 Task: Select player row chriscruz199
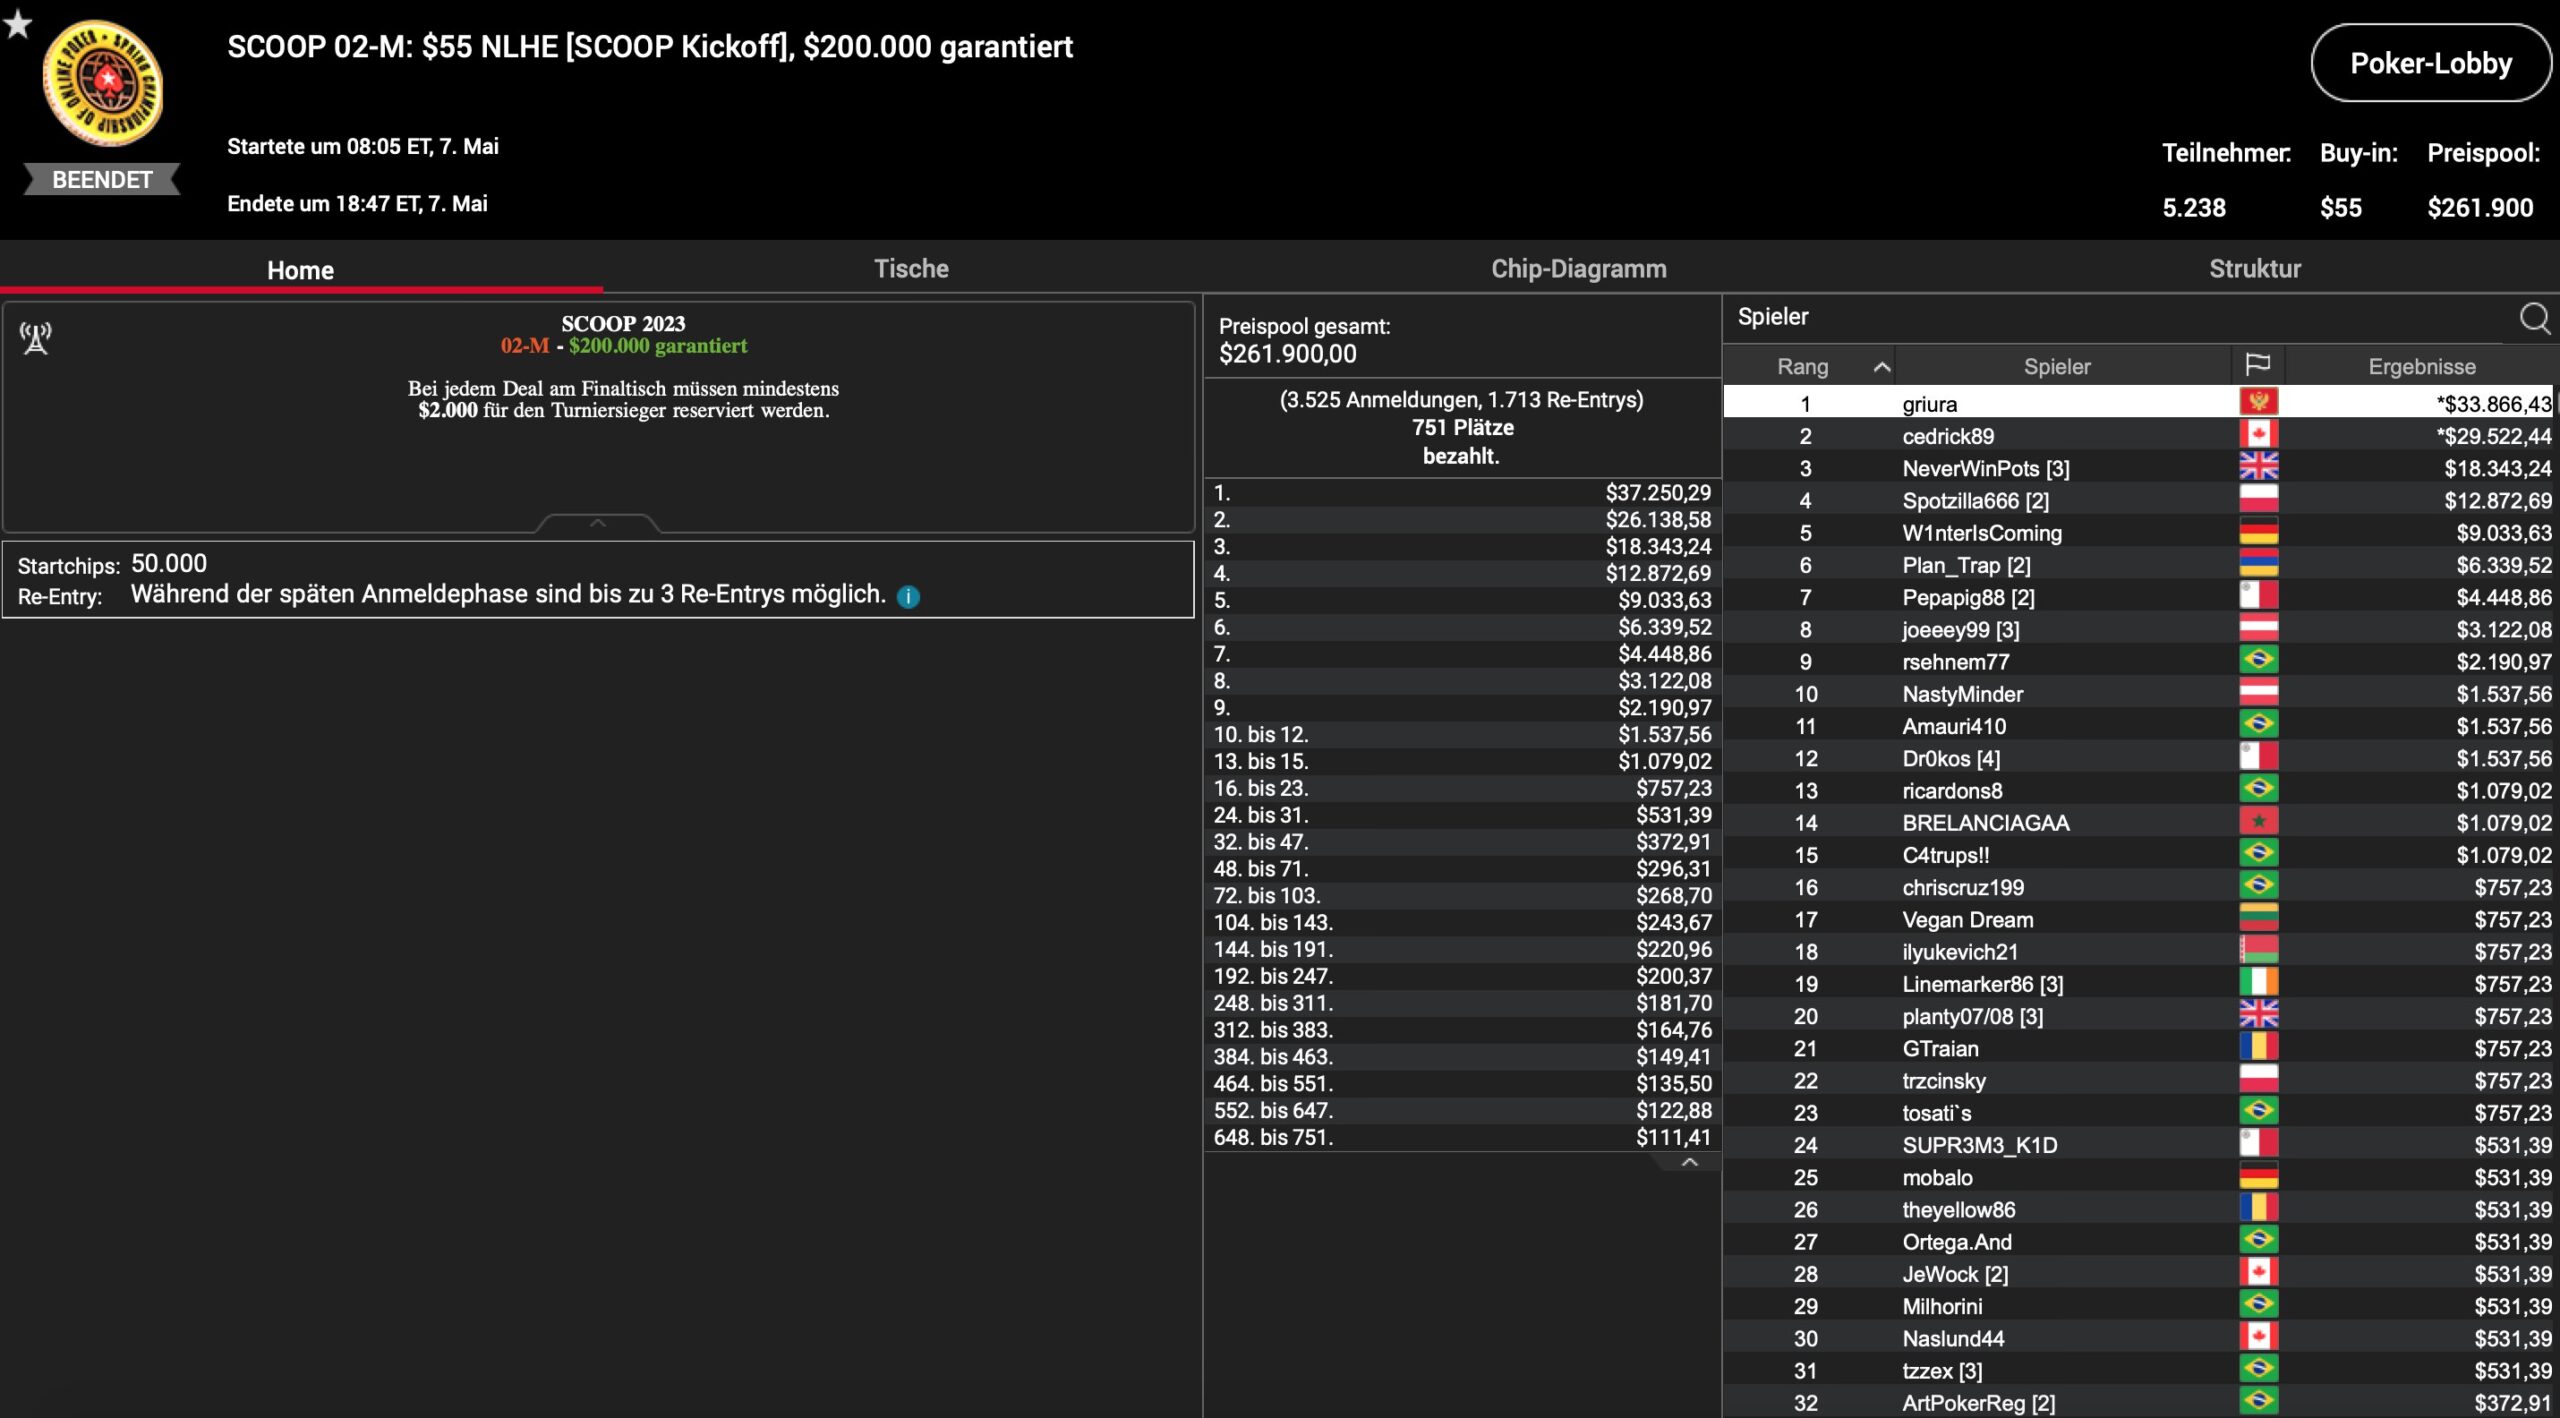click(x=2138, y=886)
